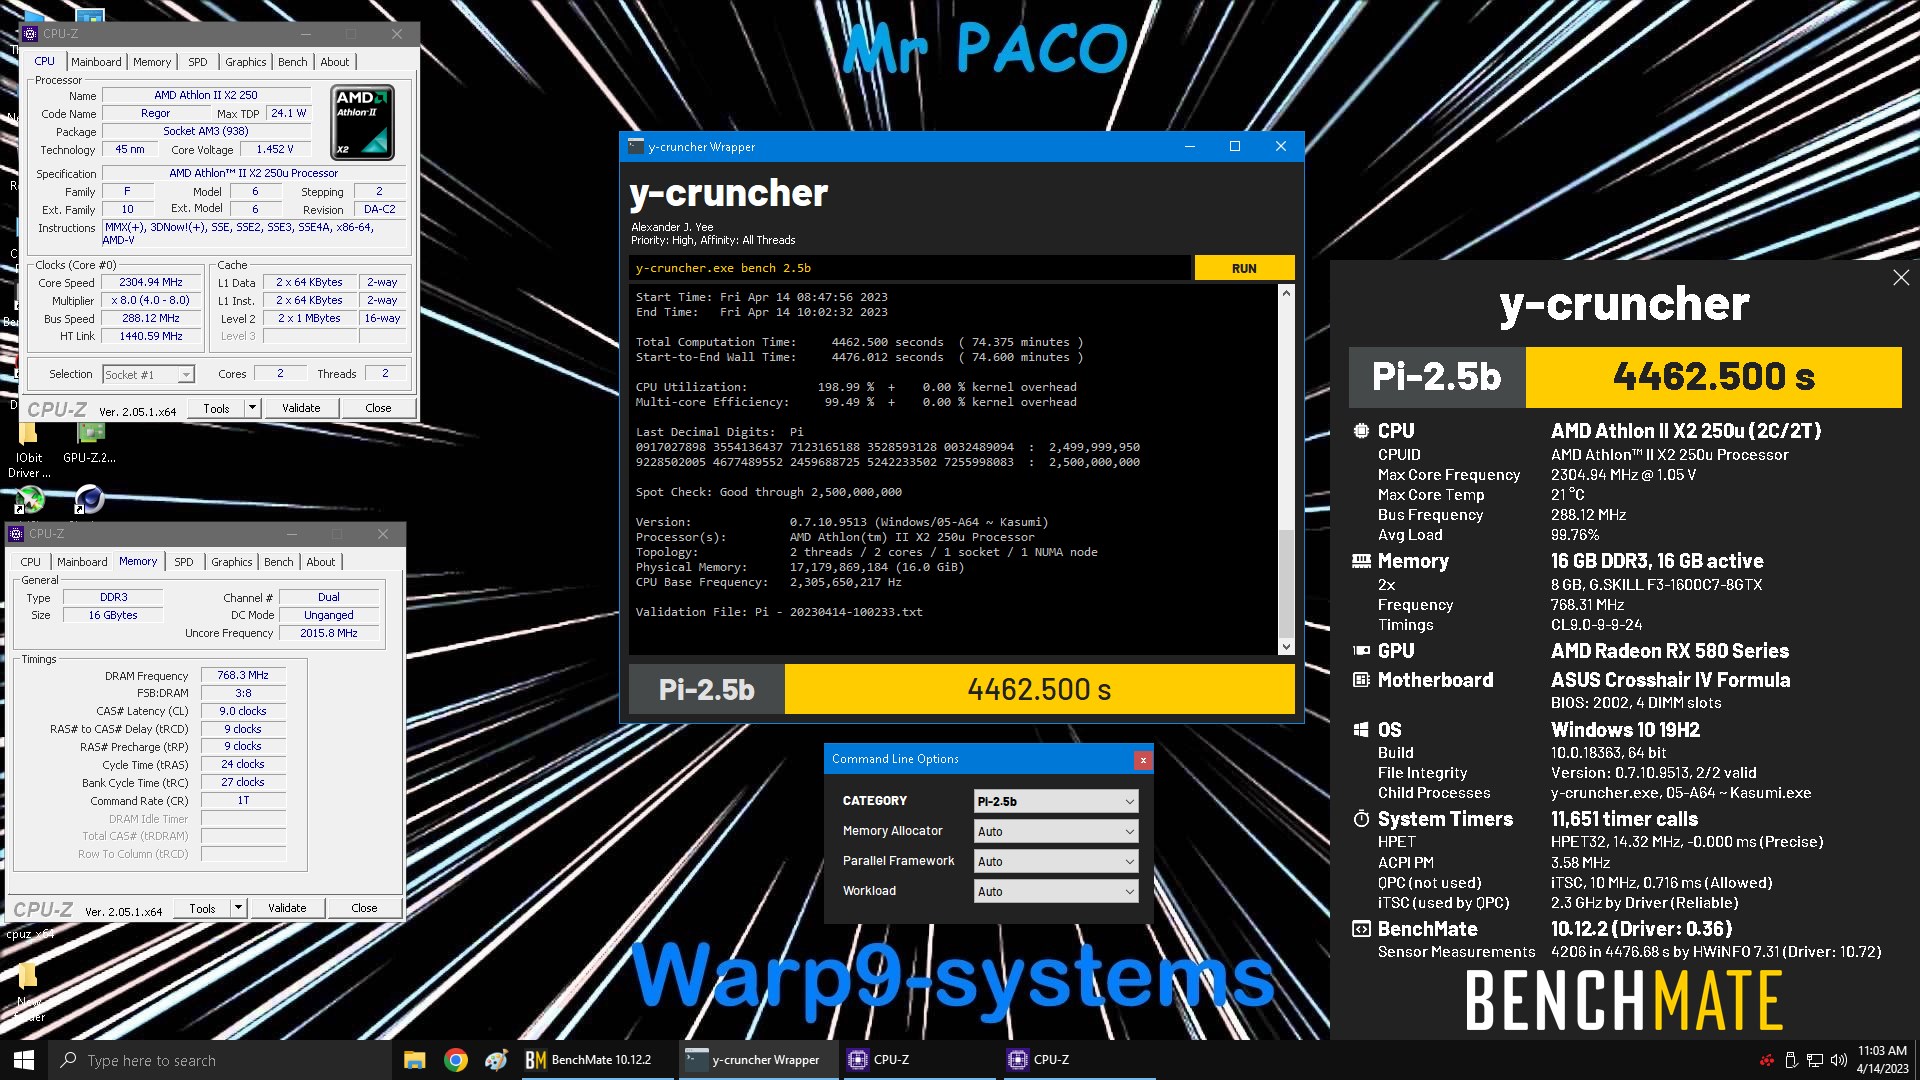Click the yellow RUN button
Image resolution: width=1920 pixels, height=1080 pixels.
[1244, 268]
